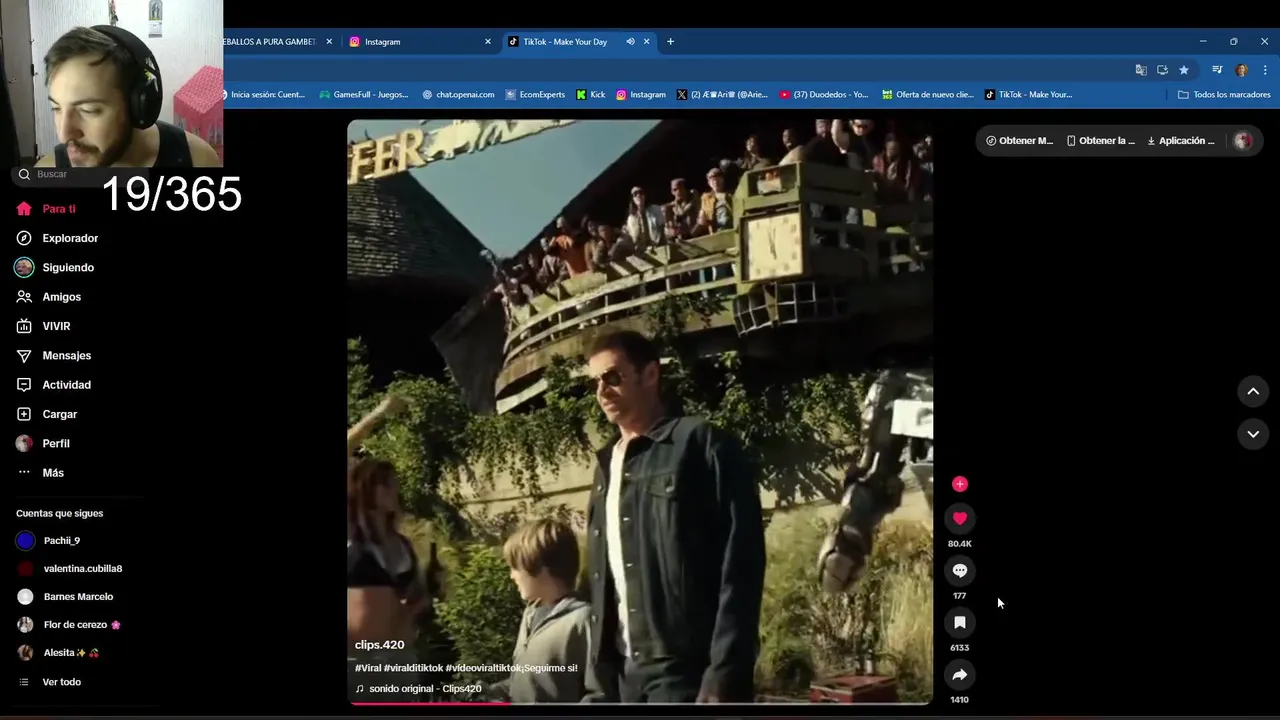Image resolution: width=1280 pixels, height=720 pixels.
Task: Open Mensajes in sidebar
Action: pos(54,355)
